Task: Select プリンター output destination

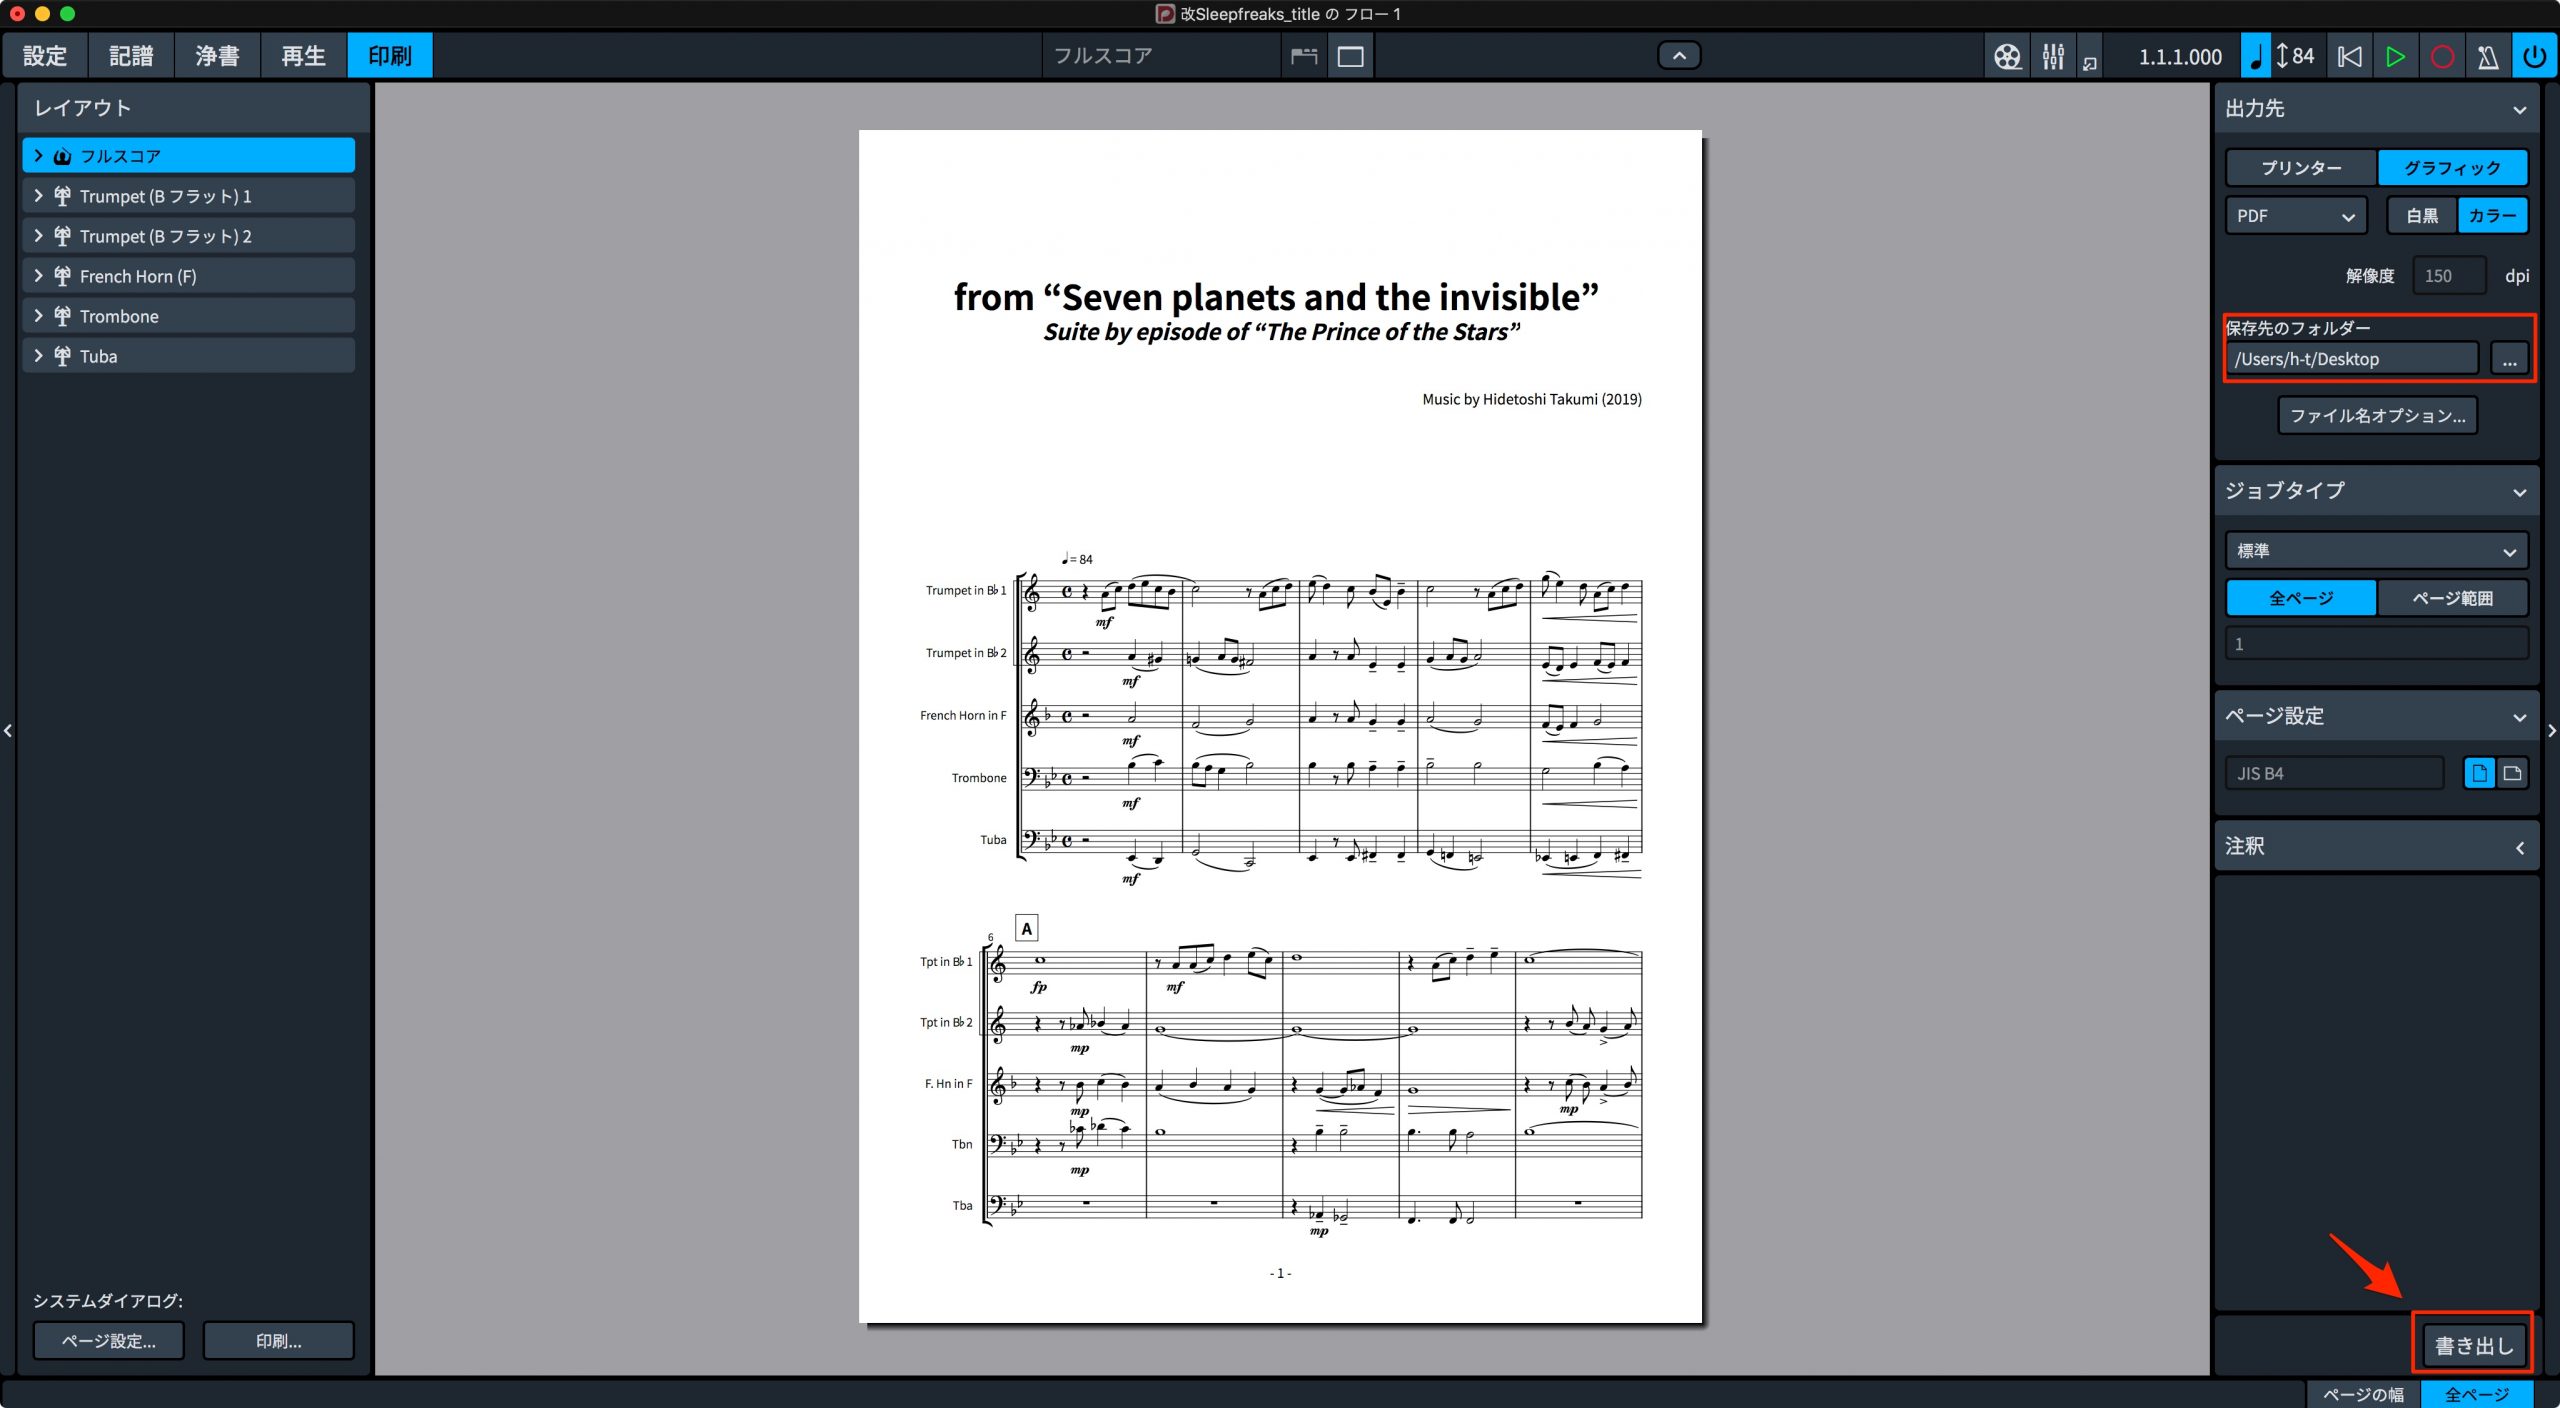Action: (2301, 168)
